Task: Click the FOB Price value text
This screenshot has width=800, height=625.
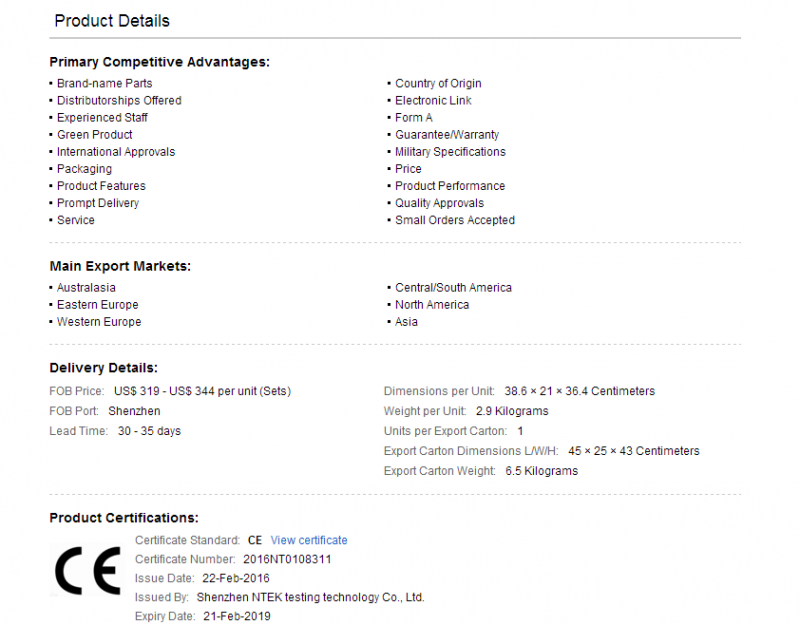Action: click(x=202, y=391)
